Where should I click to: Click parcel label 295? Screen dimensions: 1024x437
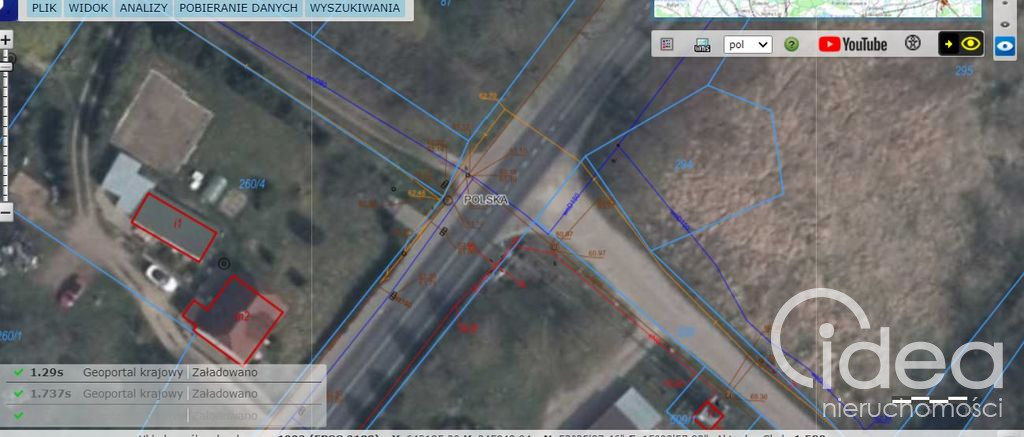tap(964, 71)
